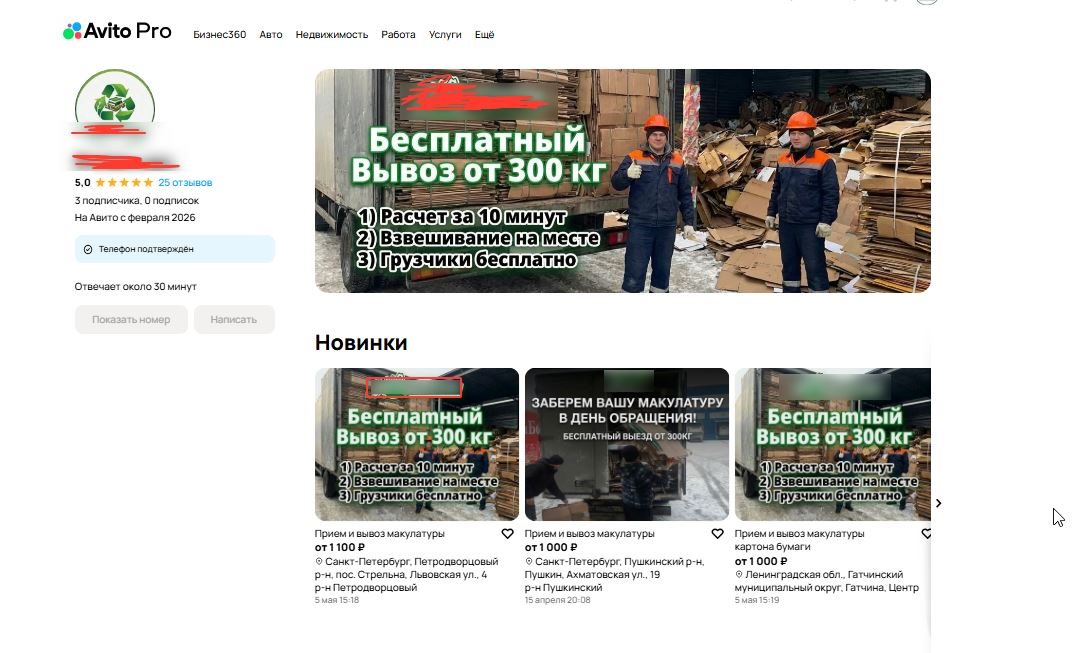Viewport: 1088px width, 653px height.
Task: Click the 5 мая 15:19 date
Action: (757, 600)
